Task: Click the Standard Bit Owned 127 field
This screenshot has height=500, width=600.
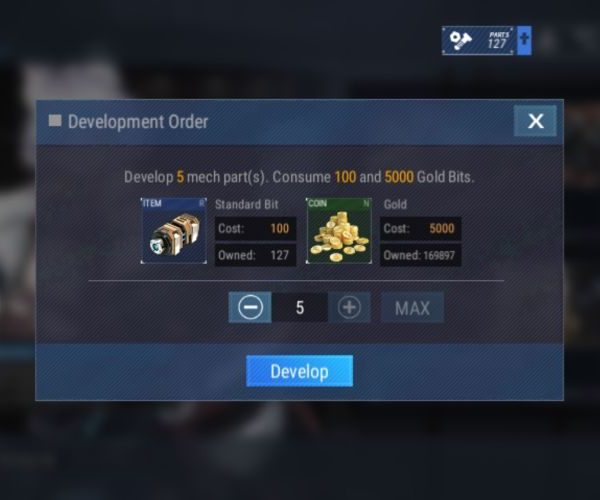Action: click(255, 255)
